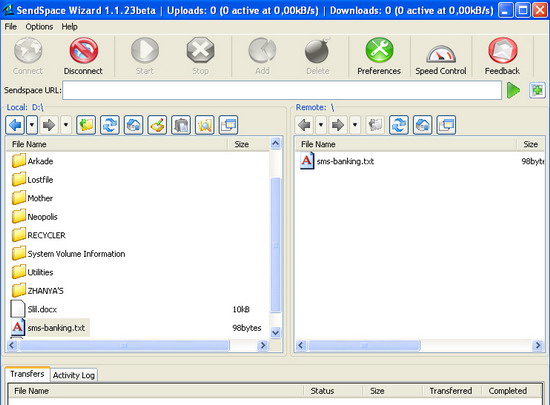Screen dimensions: 550x405
Task: Go up one folder in Local pane
Action: click(86, 125)
